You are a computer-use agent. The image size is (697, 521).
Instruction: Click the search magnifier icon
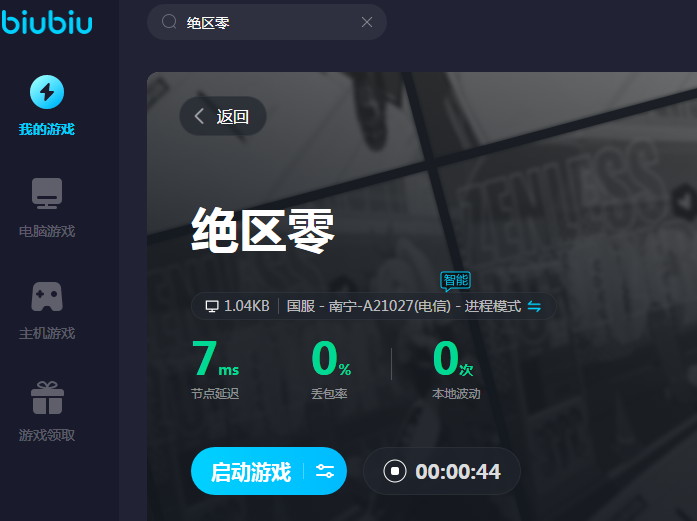pyautogui.click(x=169, y=22)
